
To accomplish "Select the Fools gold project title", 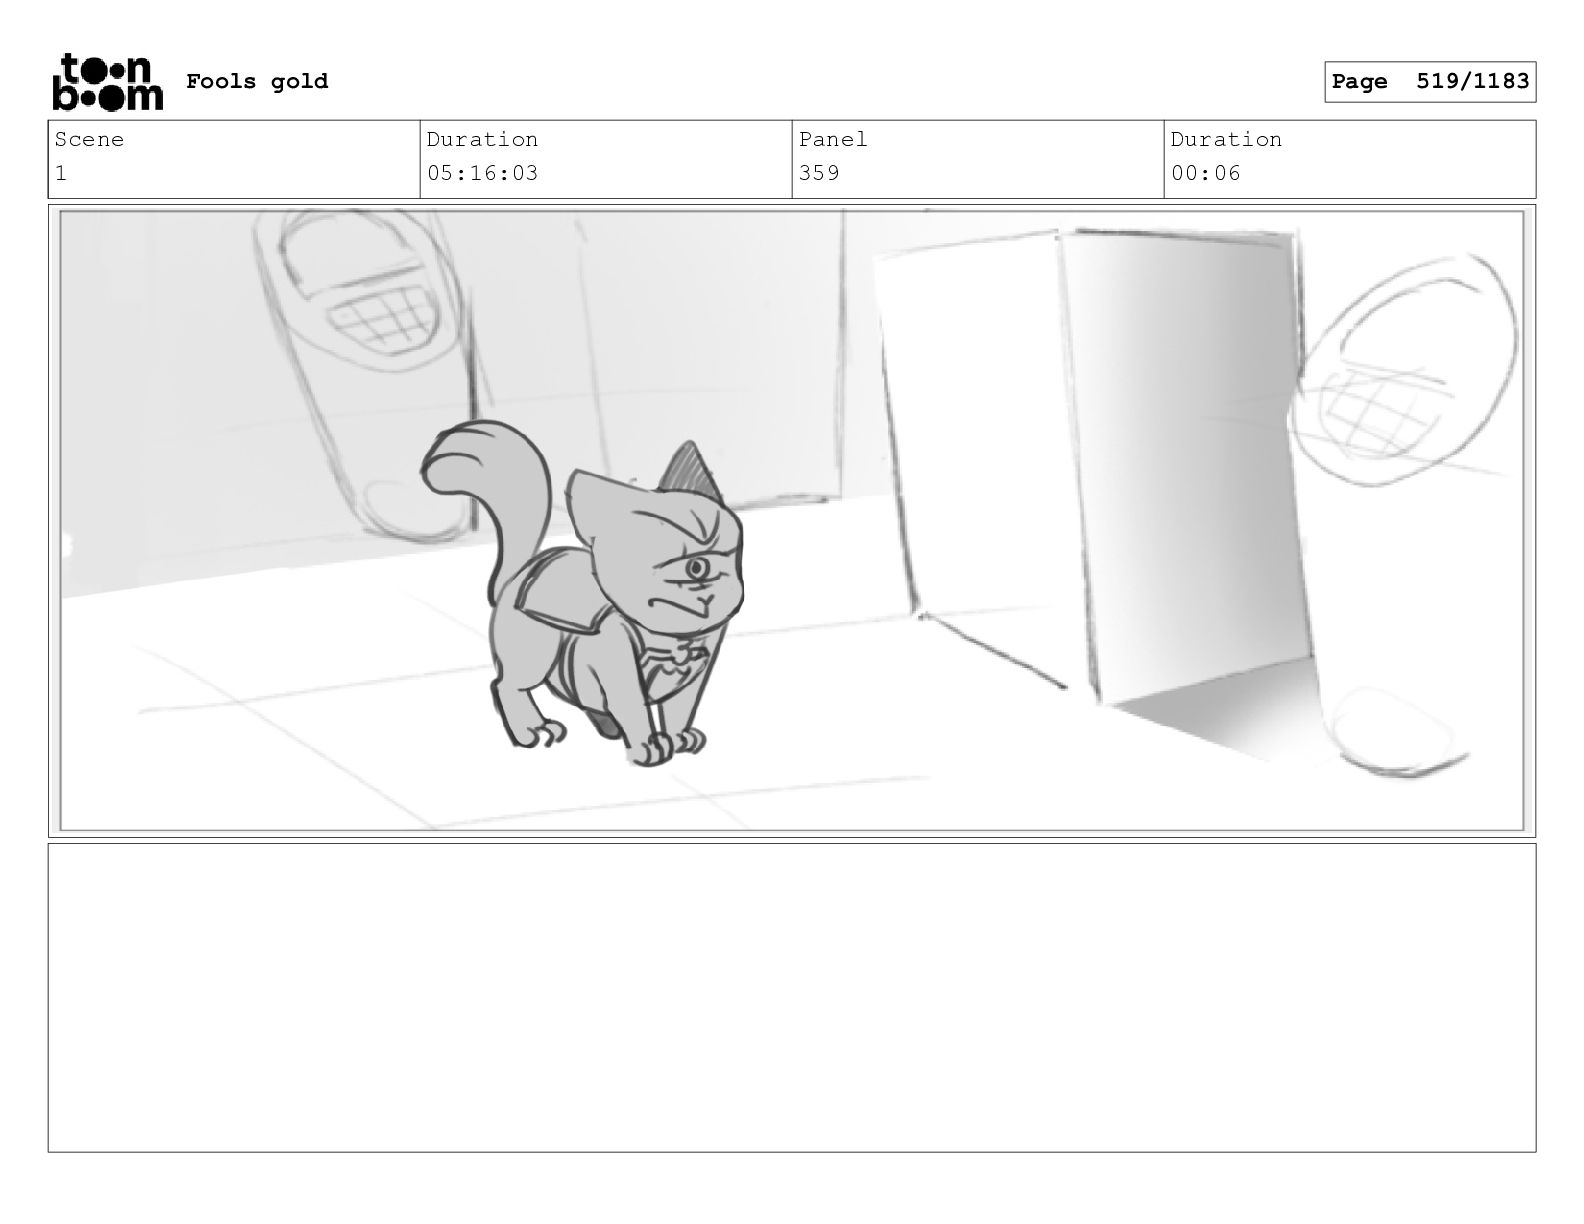I will [257, 81].
